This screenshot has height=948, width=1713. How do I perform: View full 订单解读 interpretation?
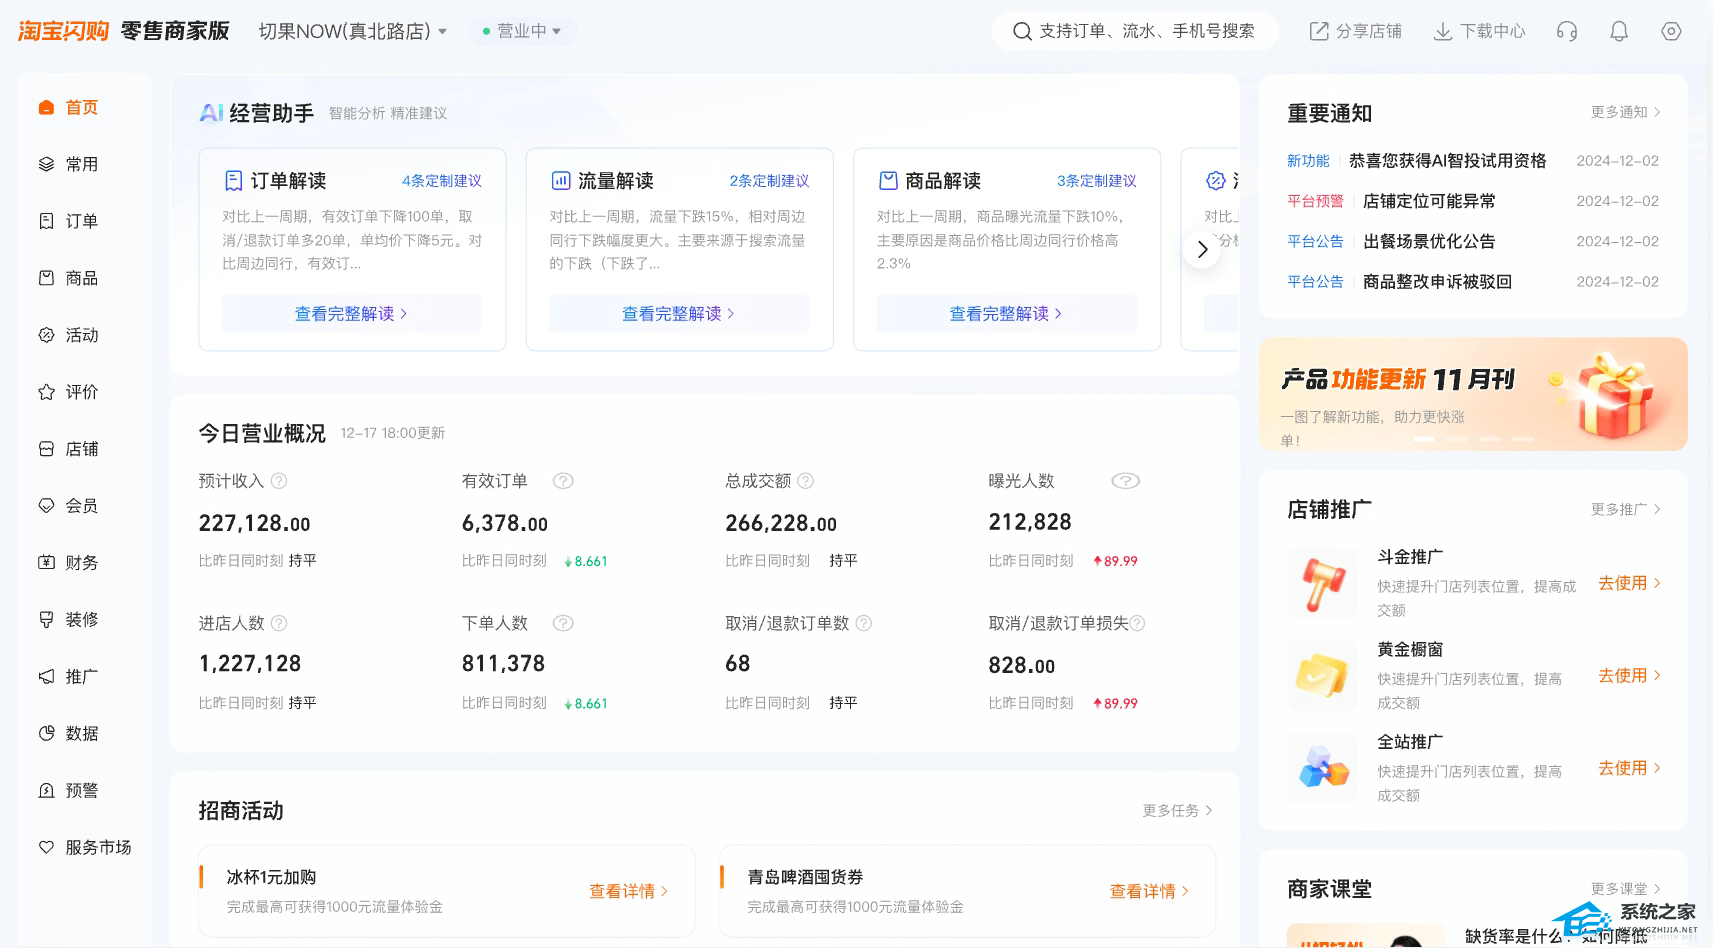pos(352,314)
